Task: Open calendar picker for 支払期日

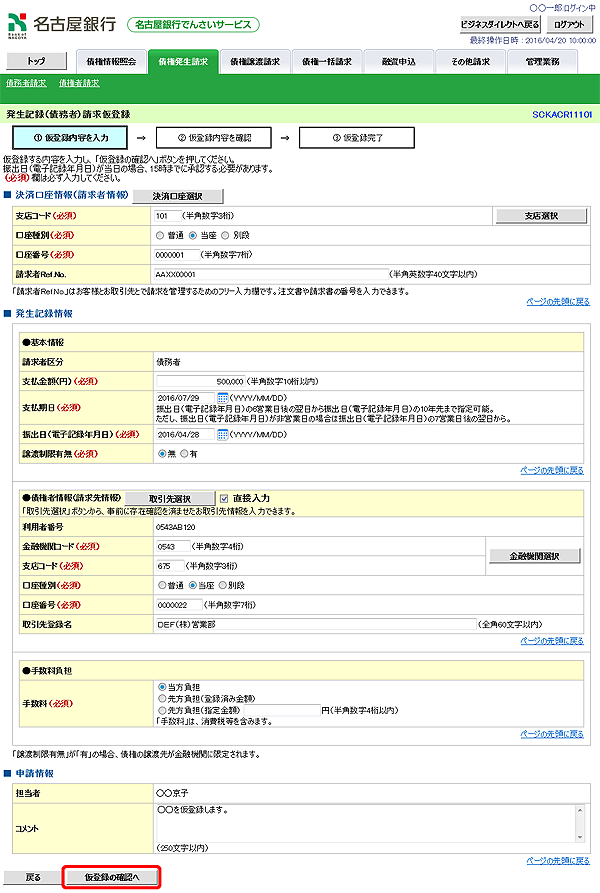Action: coord(223,398)
